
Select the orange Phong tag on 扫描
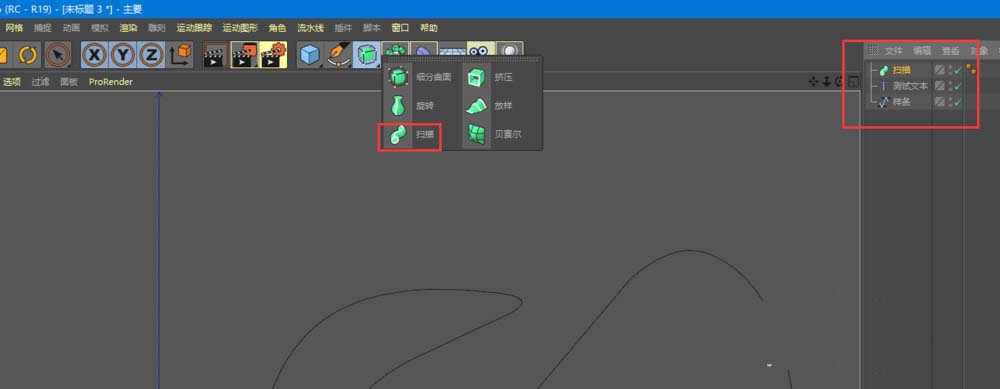(971, 69)
